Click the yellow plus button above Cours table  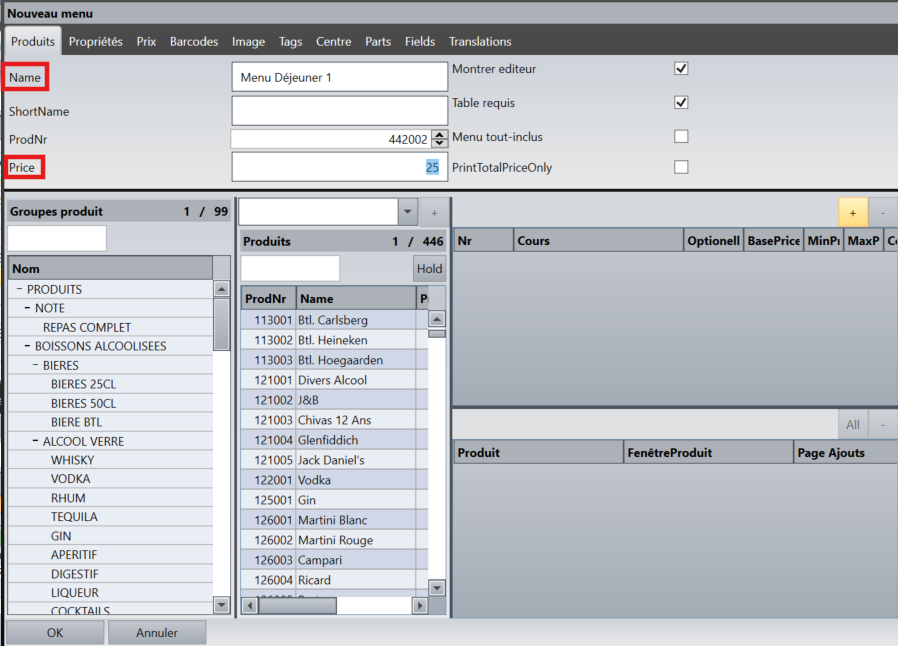tap(852, 212)
